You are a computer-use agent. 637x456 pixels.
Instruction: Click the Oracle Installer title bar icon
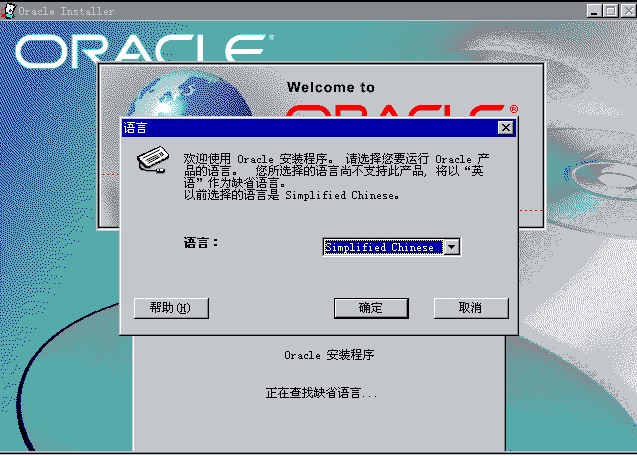pos(8,10)
